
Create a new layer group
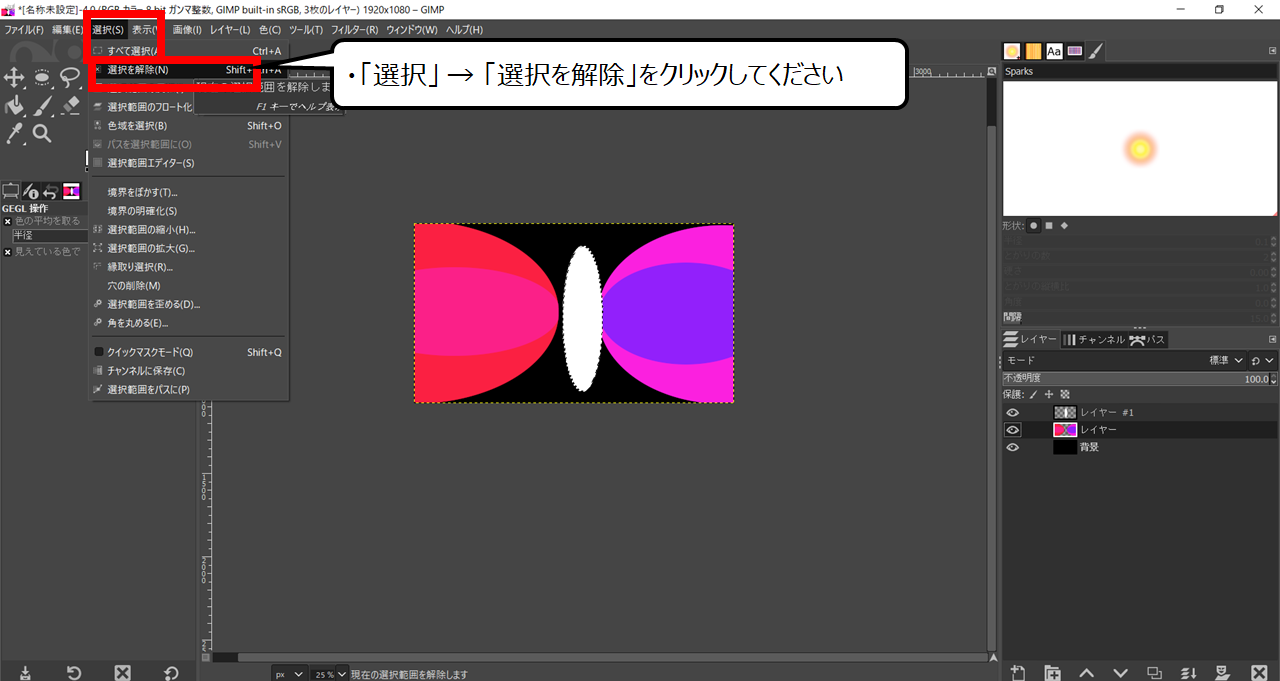(x=1052, y=672)
